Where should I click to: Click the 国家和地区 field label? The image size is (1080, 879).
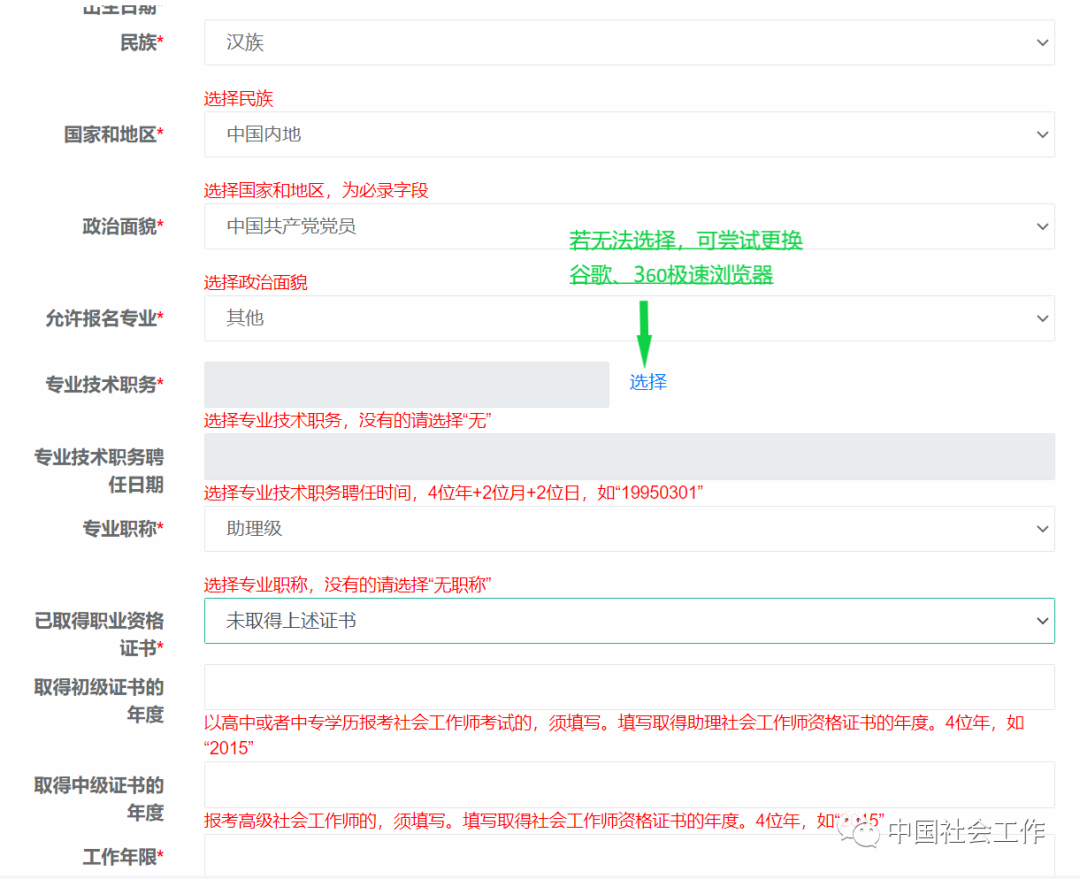point(113,134)
